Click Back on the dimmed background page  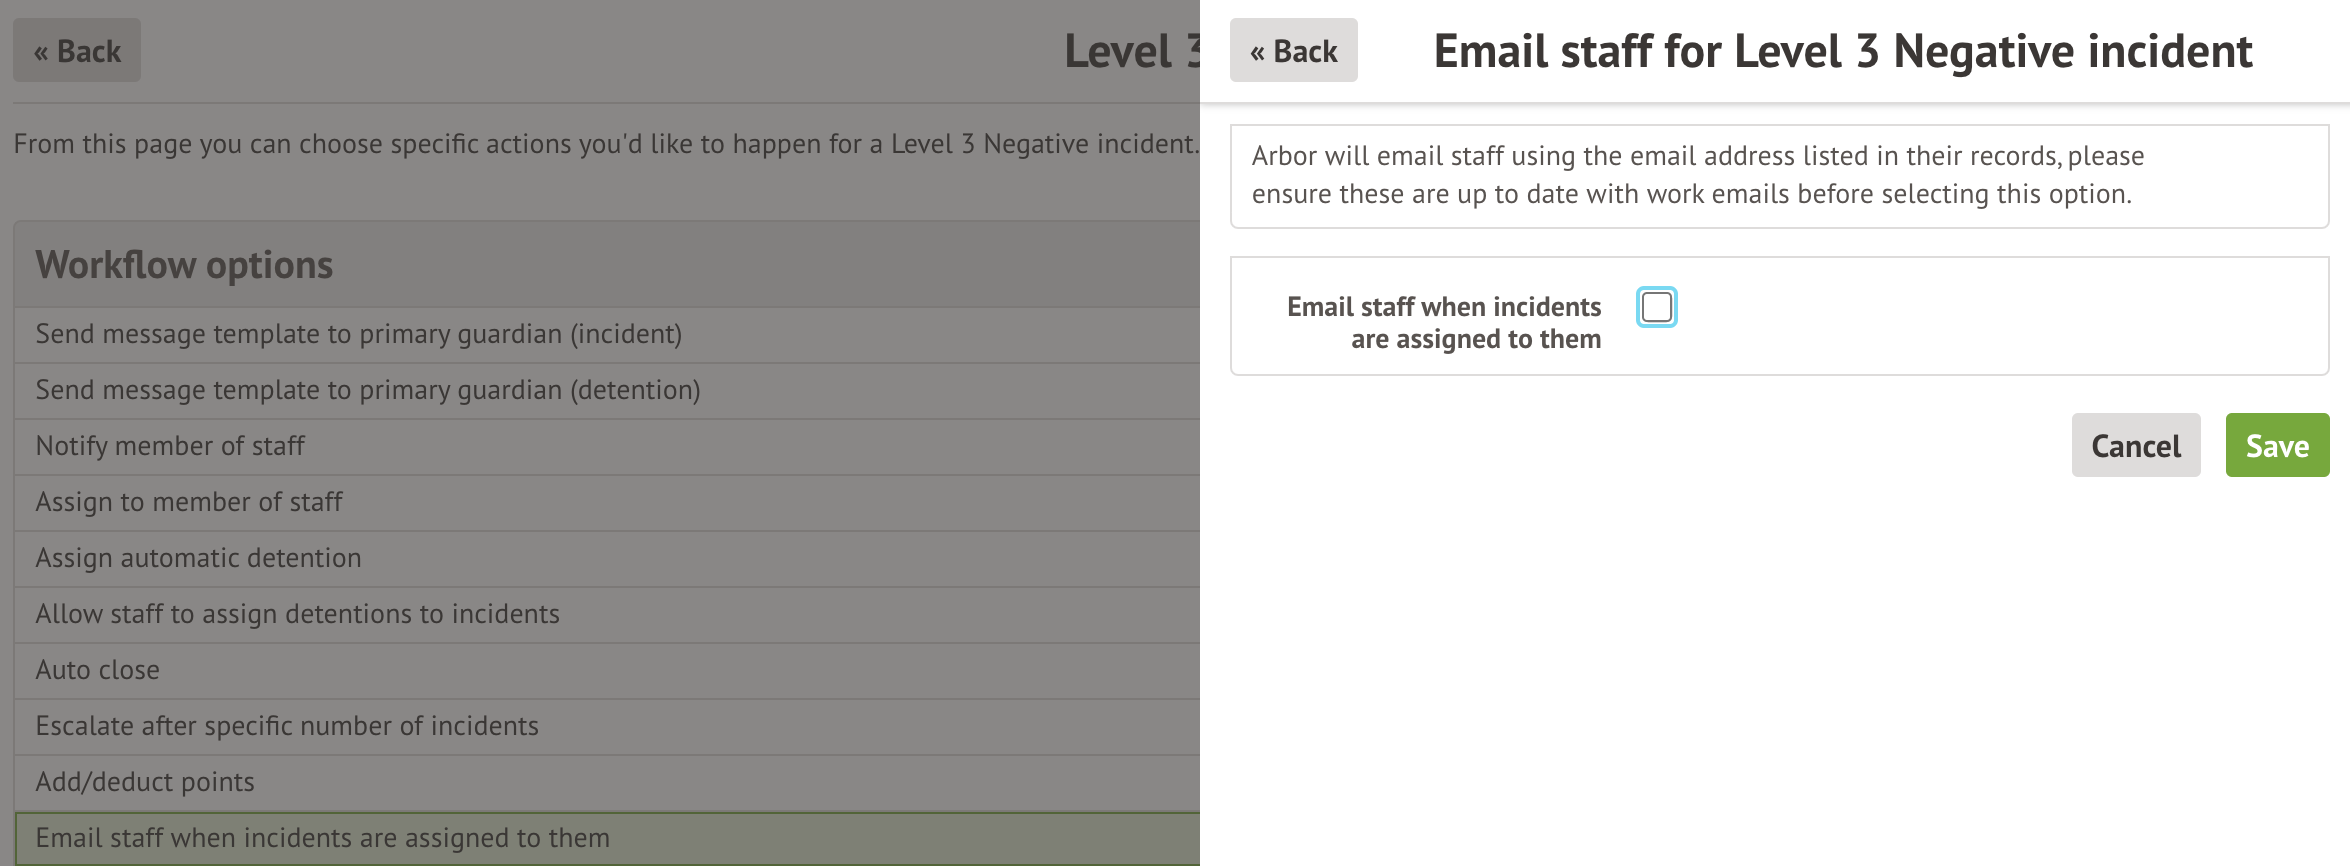point(77,51)
